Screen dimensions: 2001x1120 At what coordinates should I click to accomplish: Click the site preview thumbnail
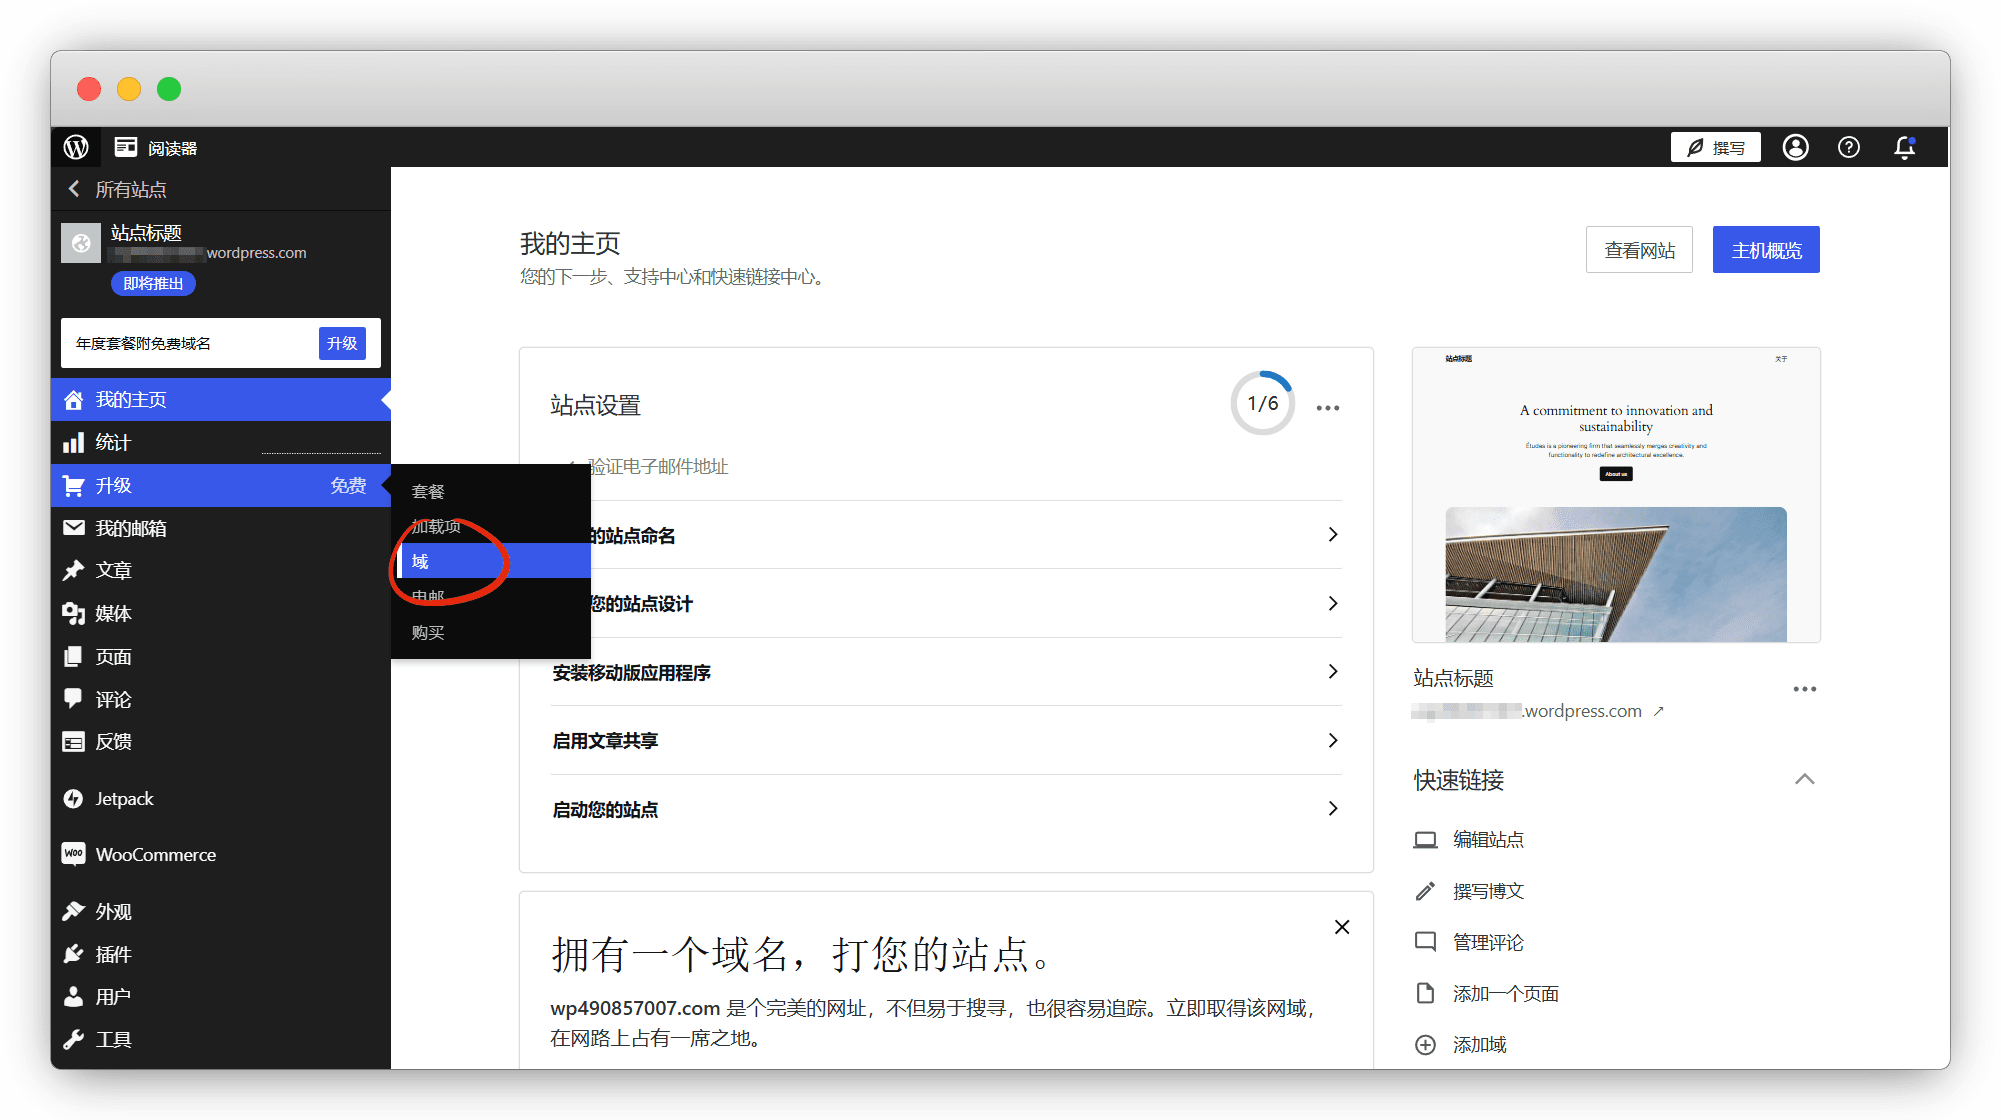tap(1615, 495)
